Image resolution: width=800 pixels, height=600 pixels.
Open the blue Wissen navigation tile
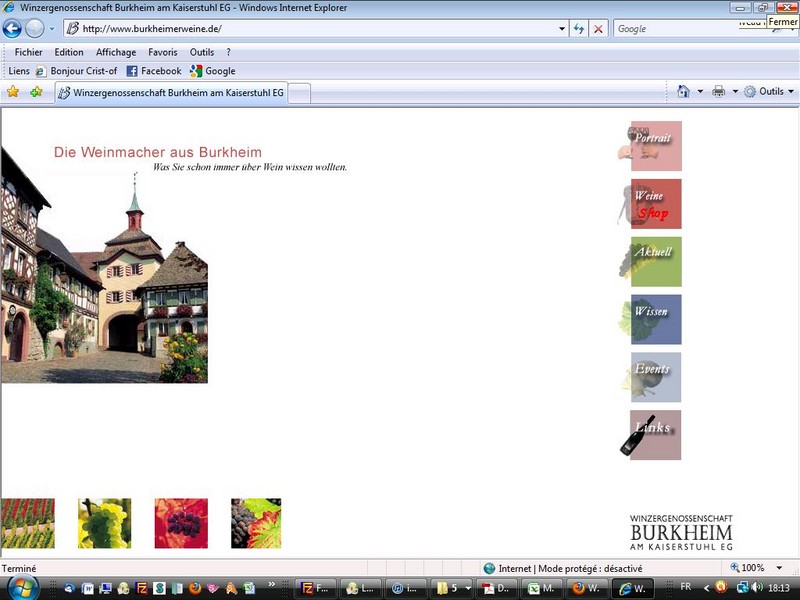[656, 319]
